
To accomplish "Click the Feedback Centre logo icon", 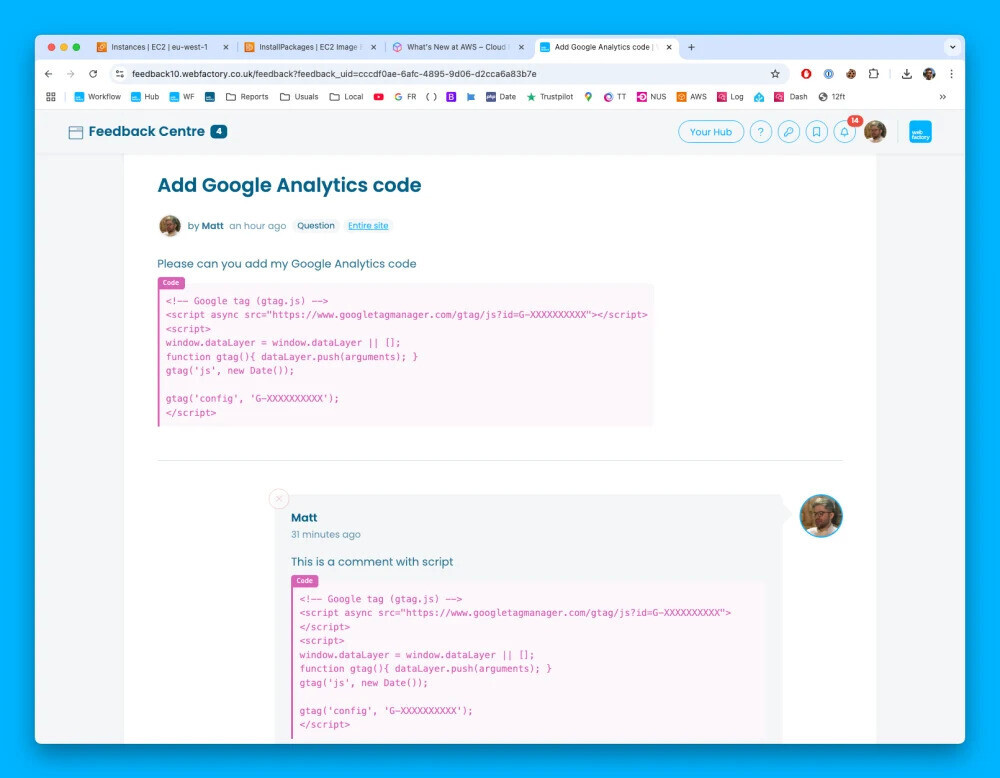I will [75, 131].
